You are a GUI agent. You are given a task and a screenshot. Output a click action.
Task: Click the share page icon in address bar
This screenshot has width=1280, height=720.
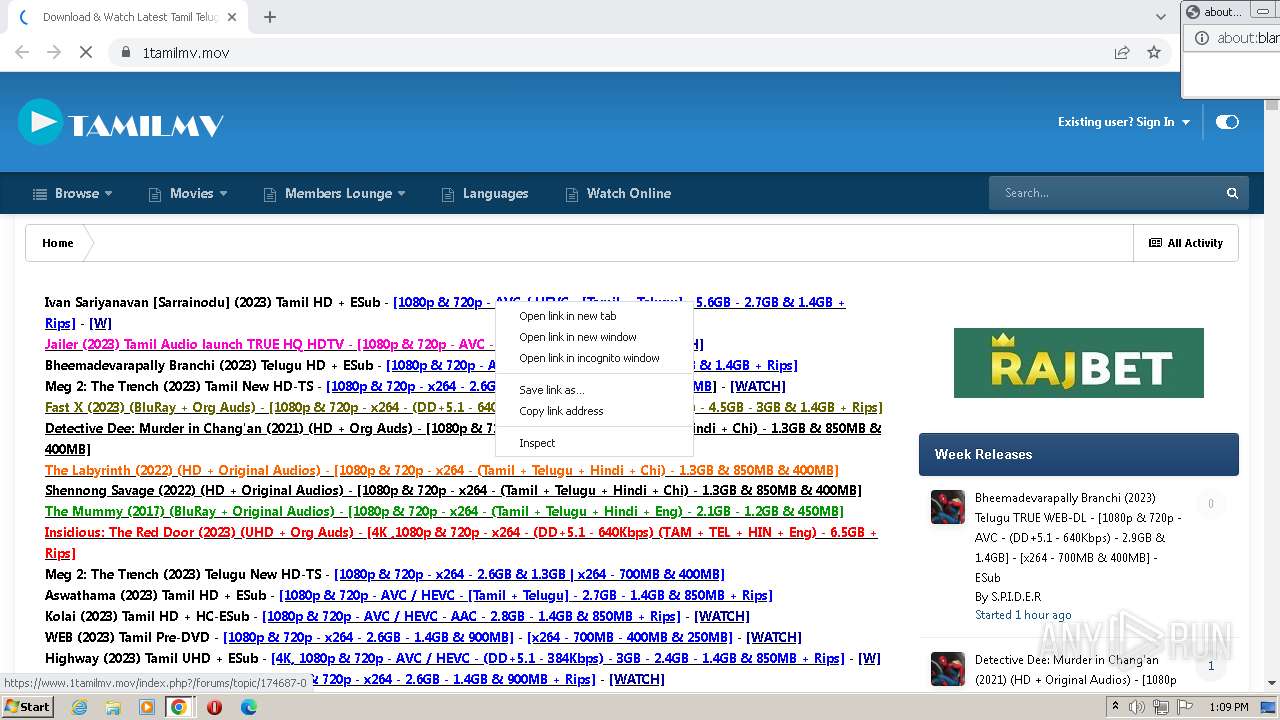[x=1122, y=52]
